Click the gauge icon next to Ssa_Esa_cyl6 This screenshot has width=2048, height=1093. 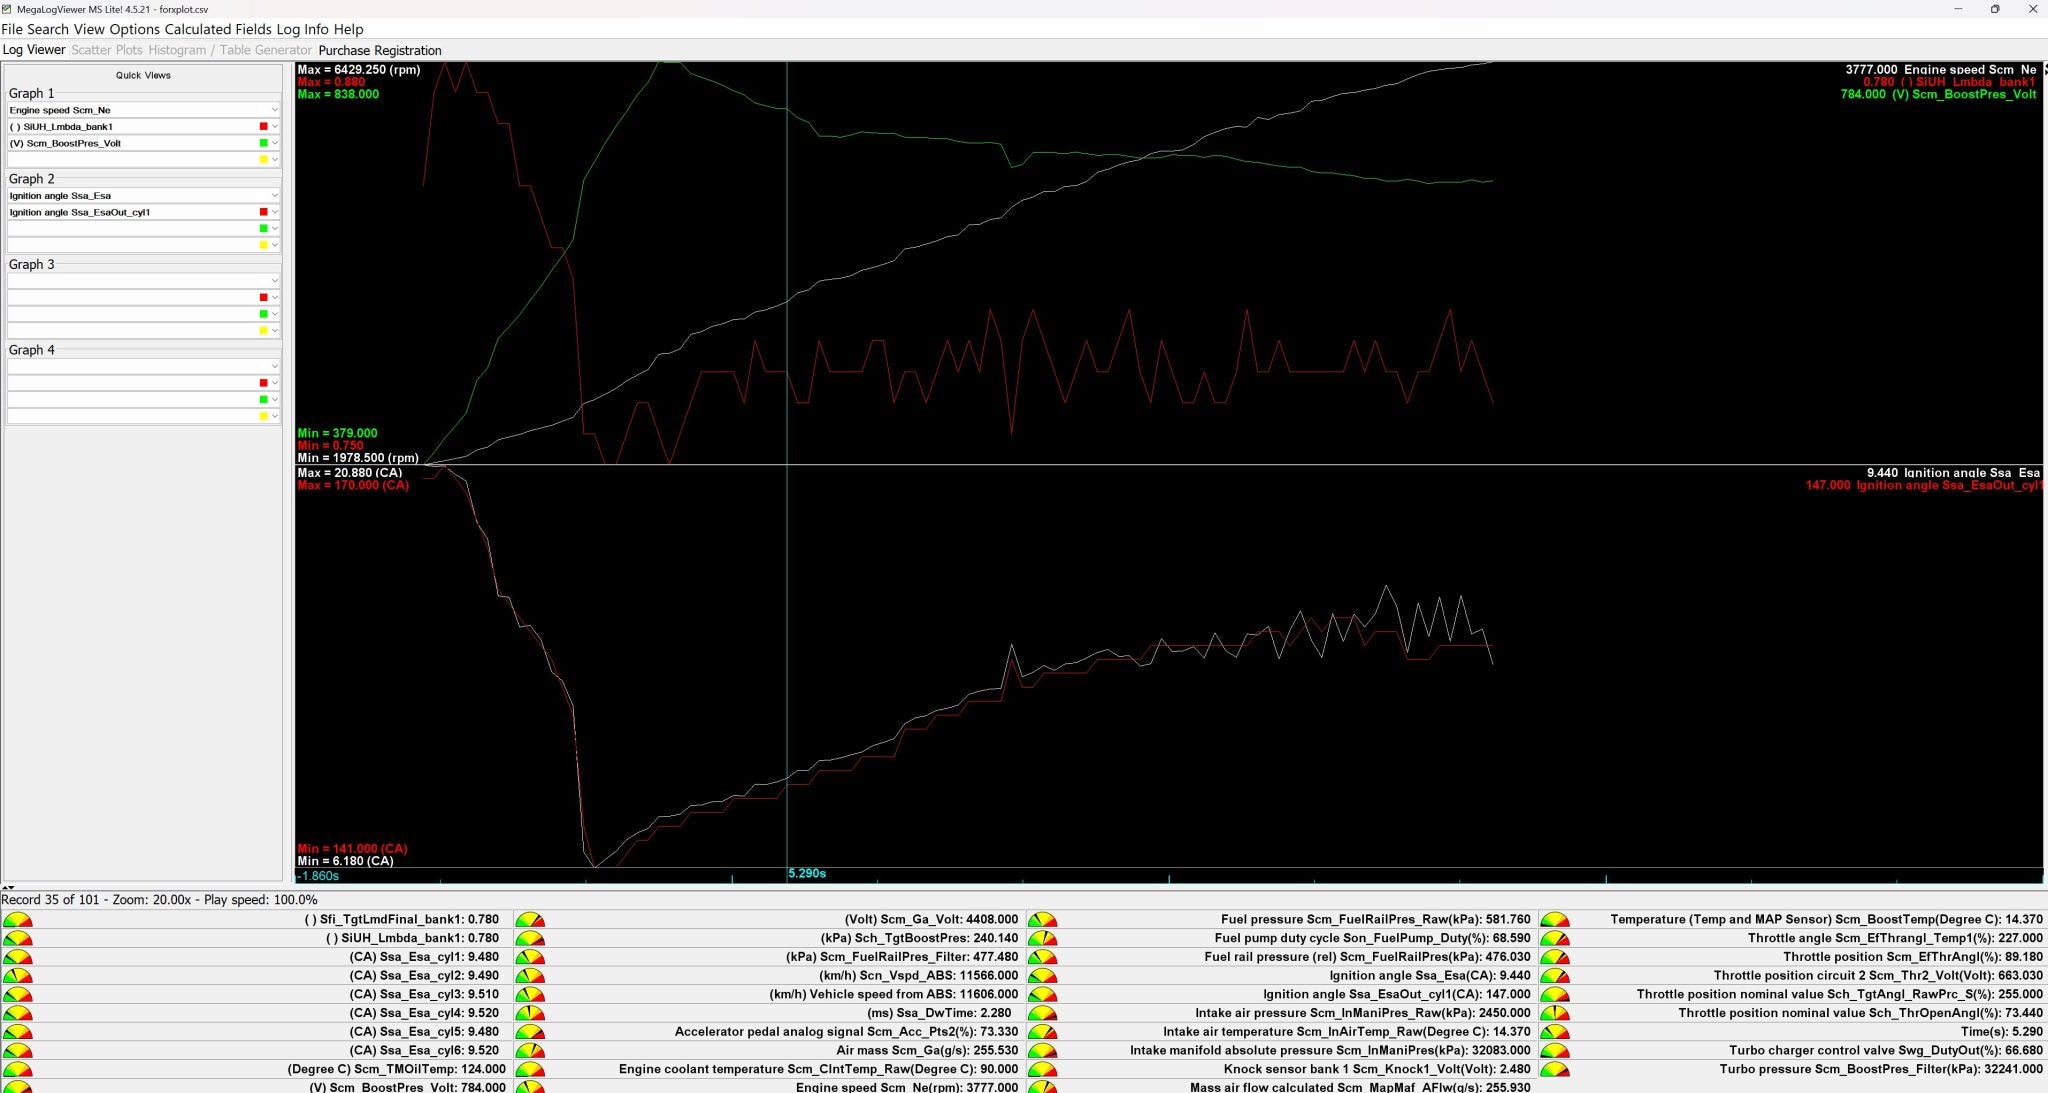pyautogui.click(x=18, y=1051)
